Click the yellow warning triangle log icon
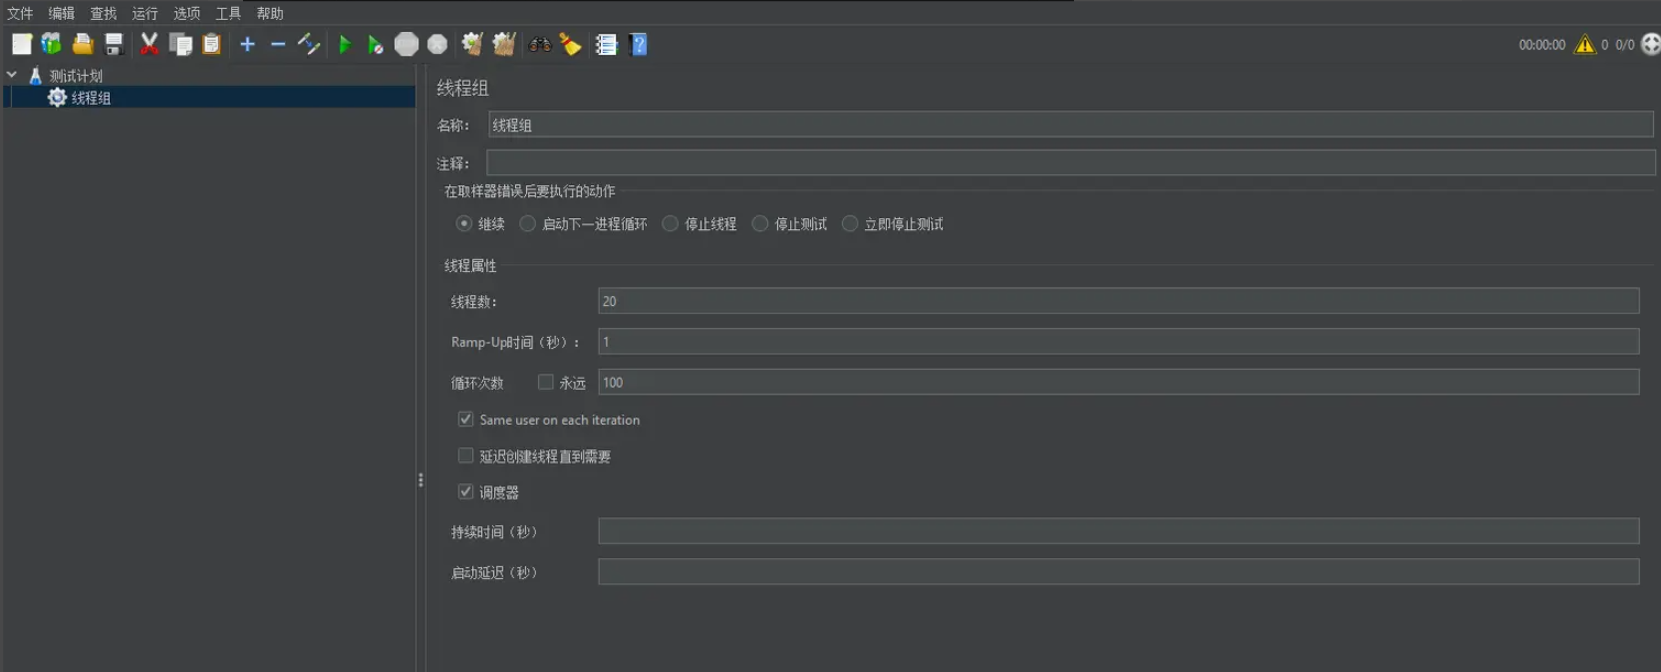 [x=1585, y=44]
